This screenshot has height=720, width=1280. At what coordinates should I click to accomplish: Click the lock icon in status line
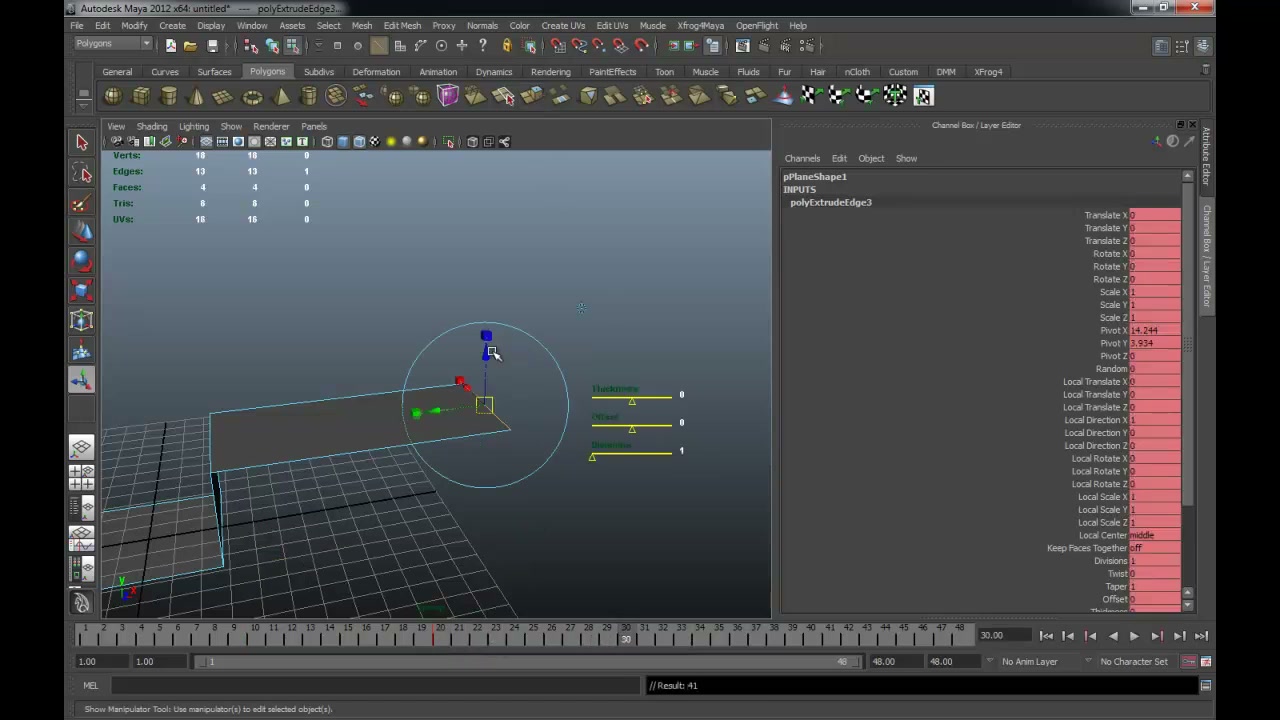tap(507, 45)
